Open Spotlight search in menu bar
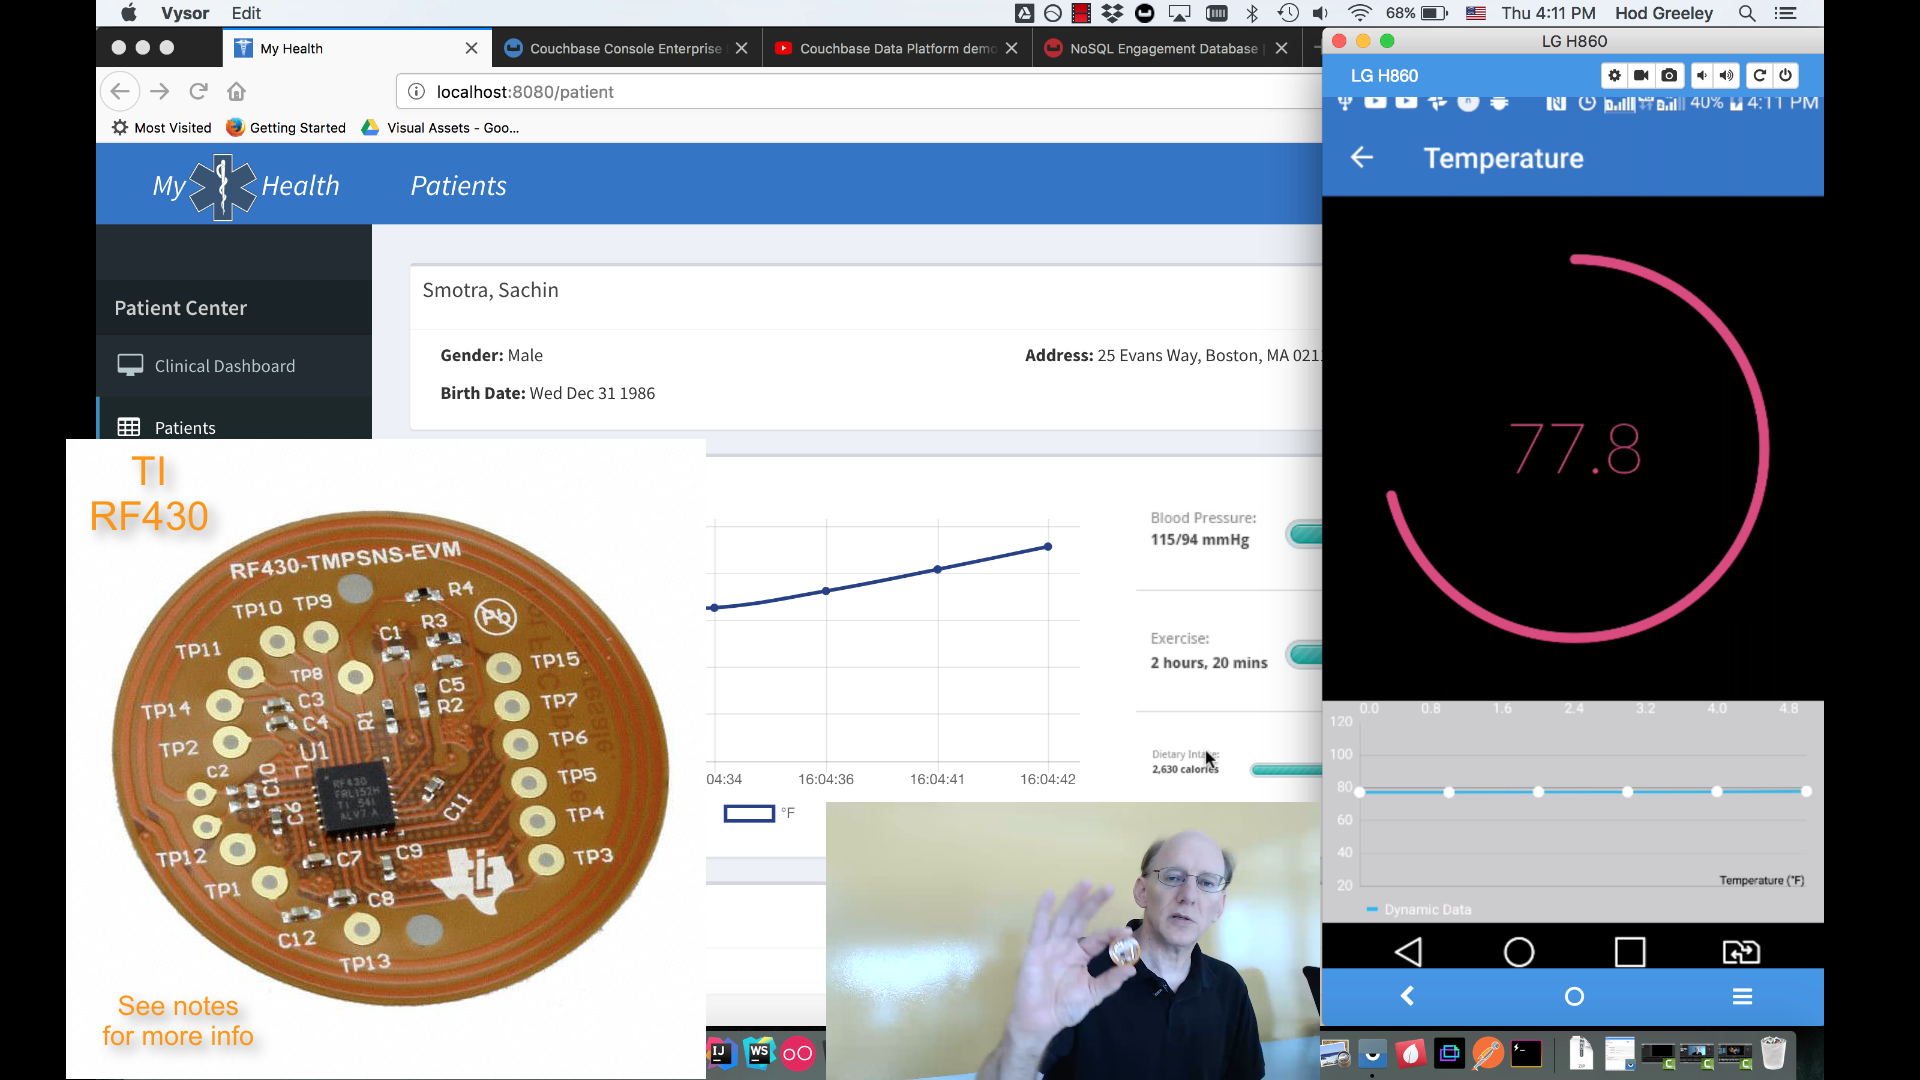Image resolution: width=1920 pixels, height=1080 pixels. (x=1747, y=13)
